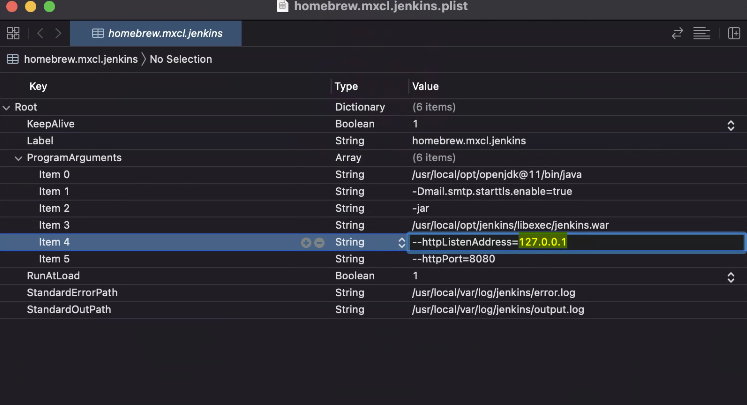Select the Item 5 row
Image resolution: width=747 pixels, height=405 pixels.
(x=374, y=259)
